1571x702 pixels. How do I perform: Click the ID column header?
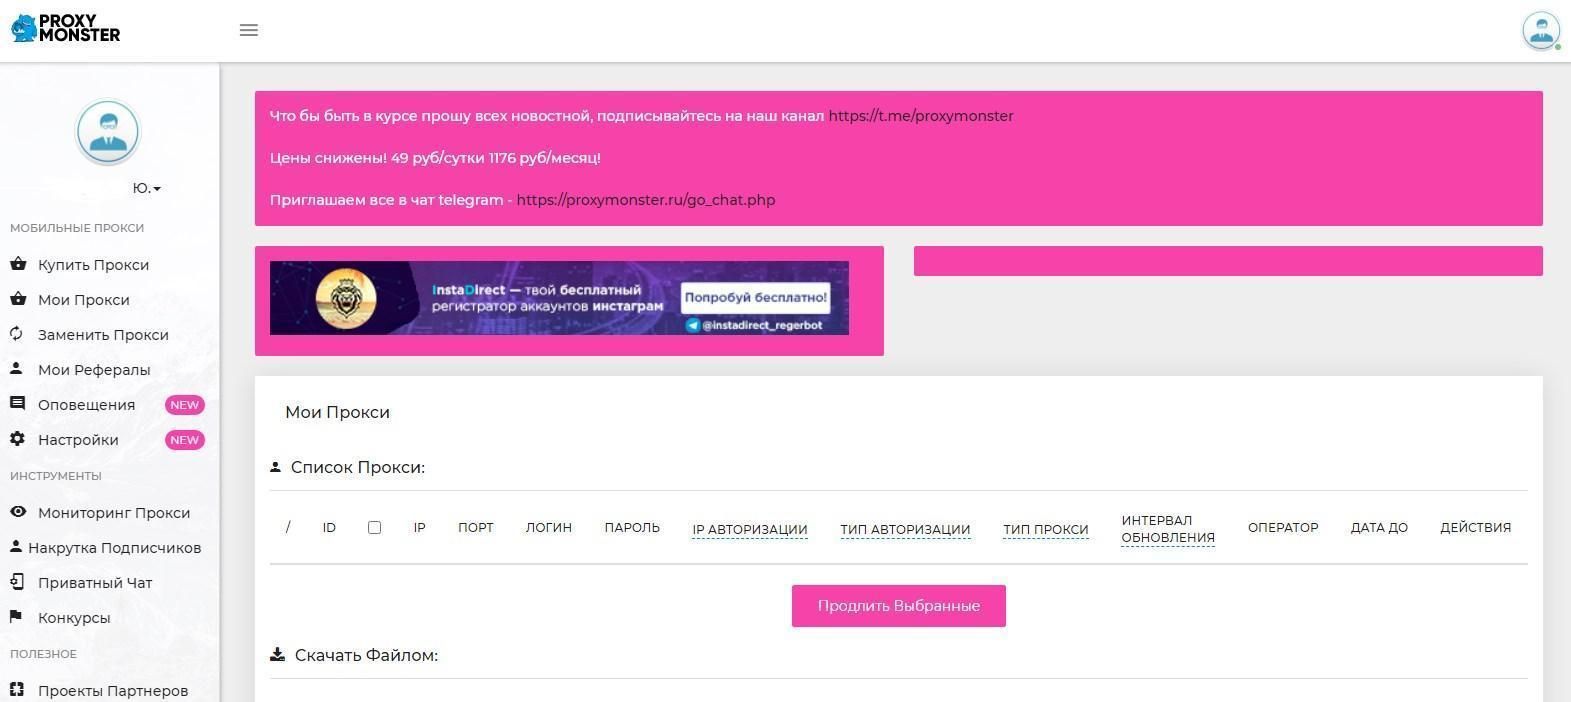[x=329, y=527]
